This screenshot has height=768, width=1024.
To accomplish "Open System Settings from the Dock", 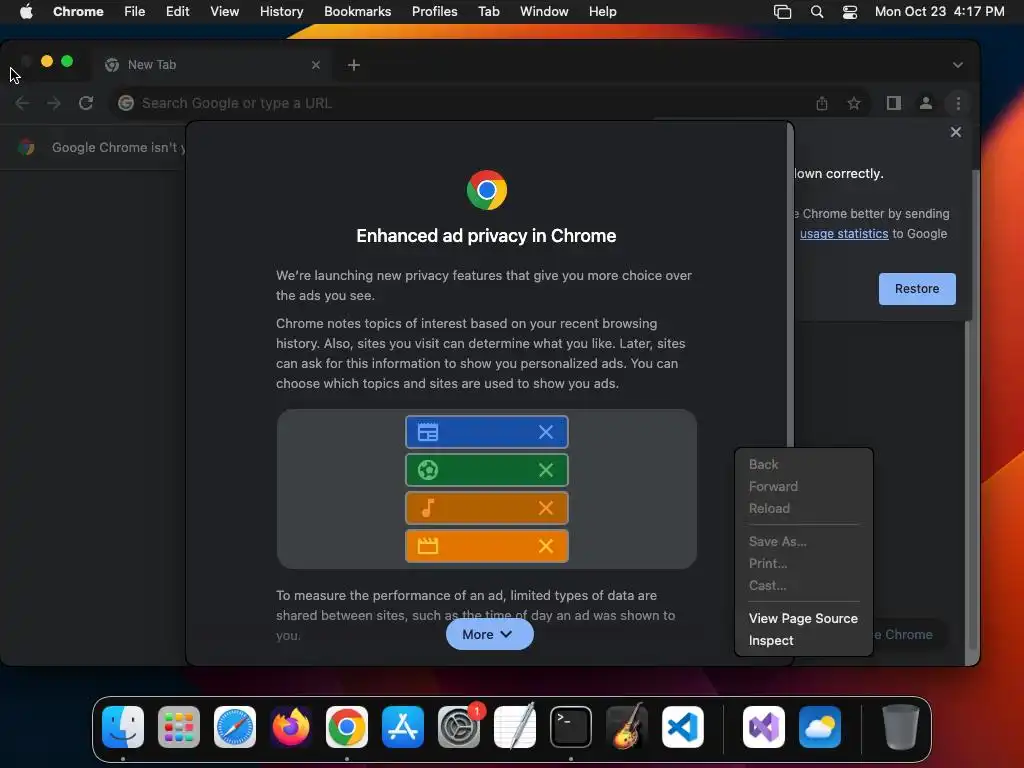I will [x=459, y=727].
